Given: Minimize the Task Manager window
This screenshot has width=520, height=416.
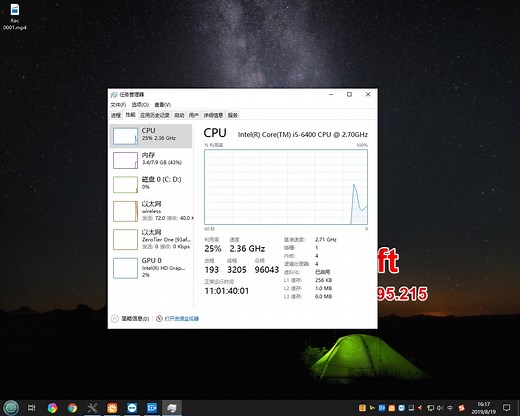Looking at the screenshot, I should point(331,94).
